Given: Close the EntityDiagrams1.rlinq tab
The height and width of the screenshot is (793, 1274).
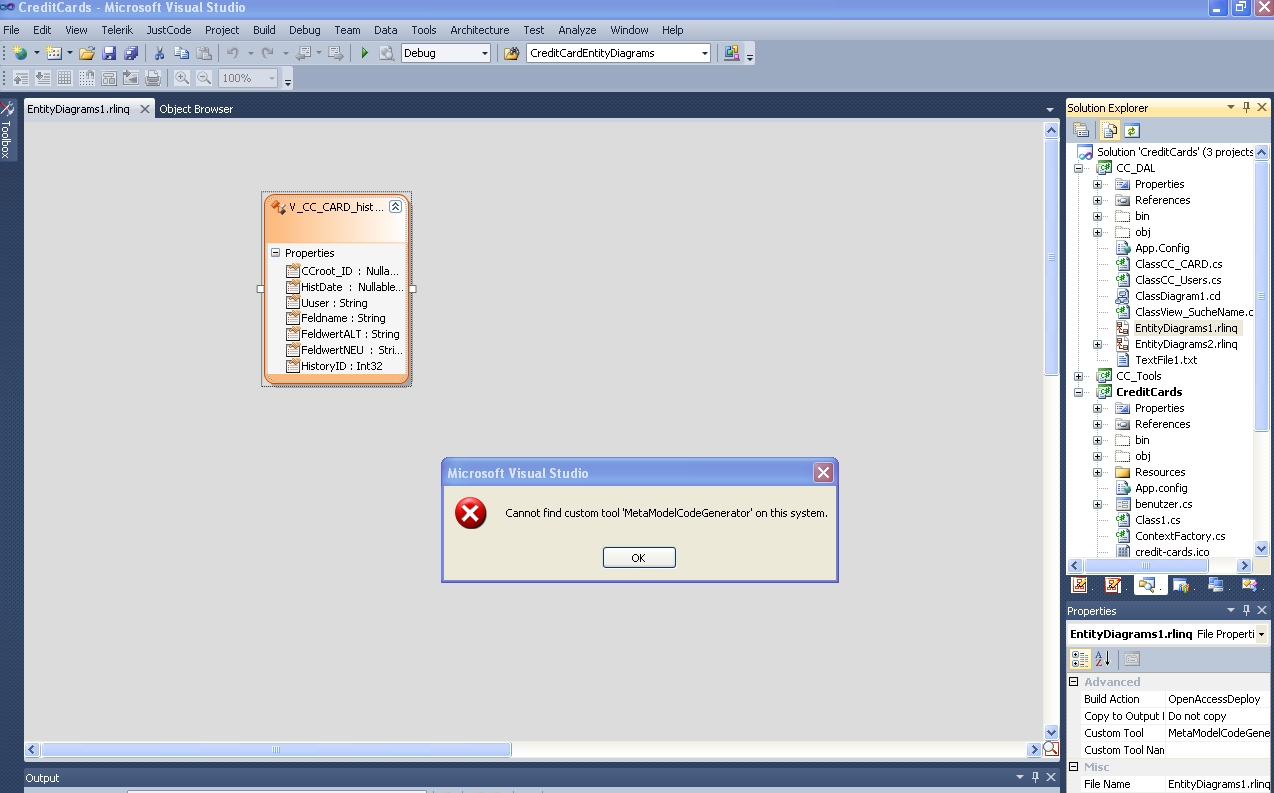Looking at the screenshot, I should (x=144, y=109).
